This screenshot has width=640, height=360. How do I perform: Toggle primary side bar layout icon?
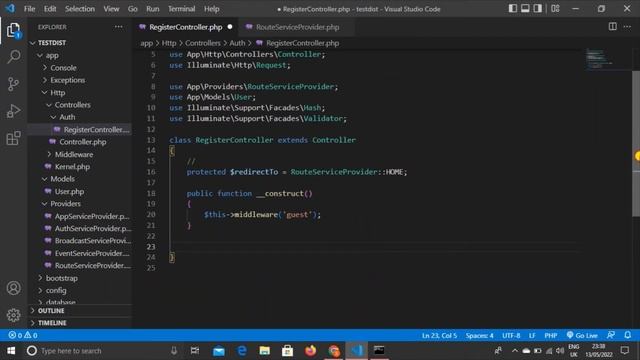click(x=513, y=8)
